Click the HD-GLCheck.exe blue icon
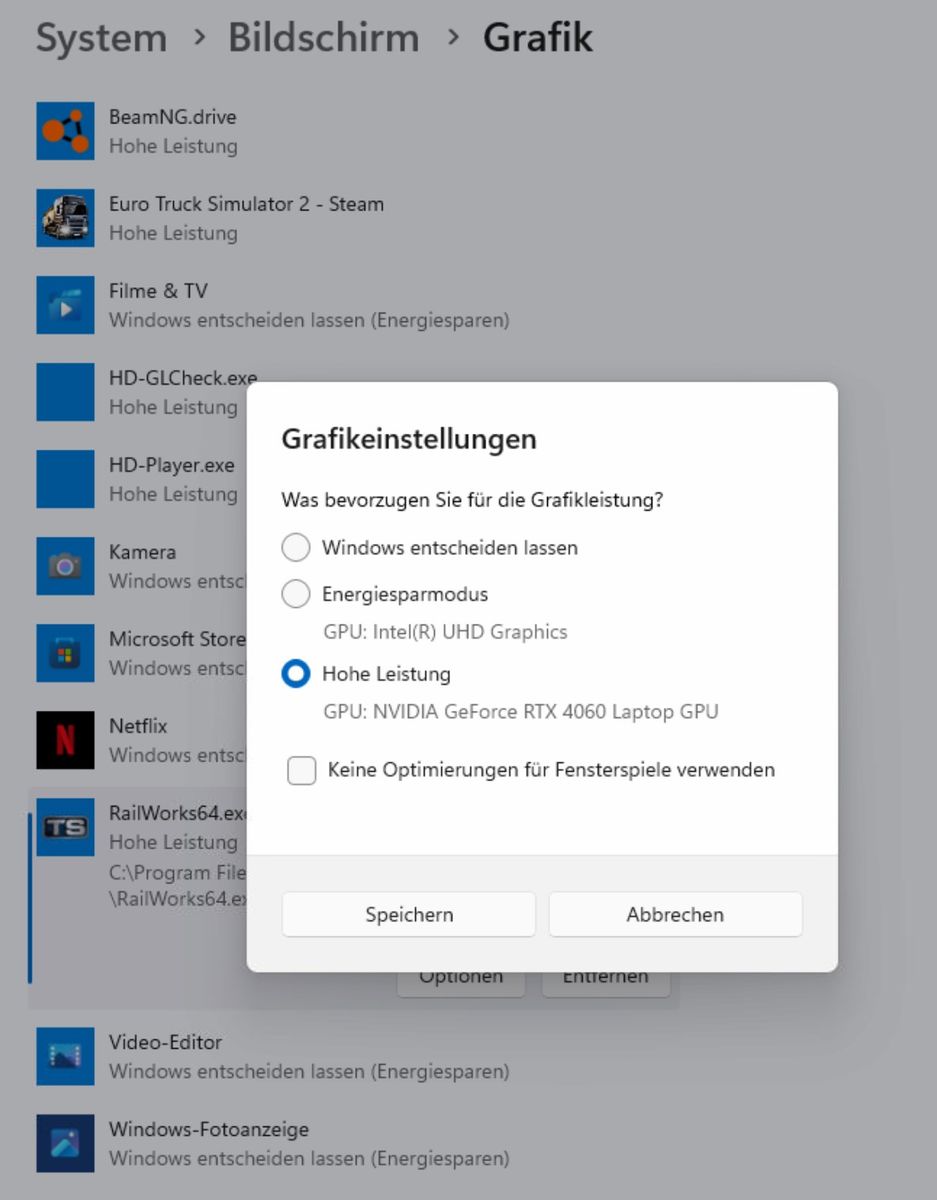Image resolution: width=937 pixels, height=1200 pixels. (65, 392)
